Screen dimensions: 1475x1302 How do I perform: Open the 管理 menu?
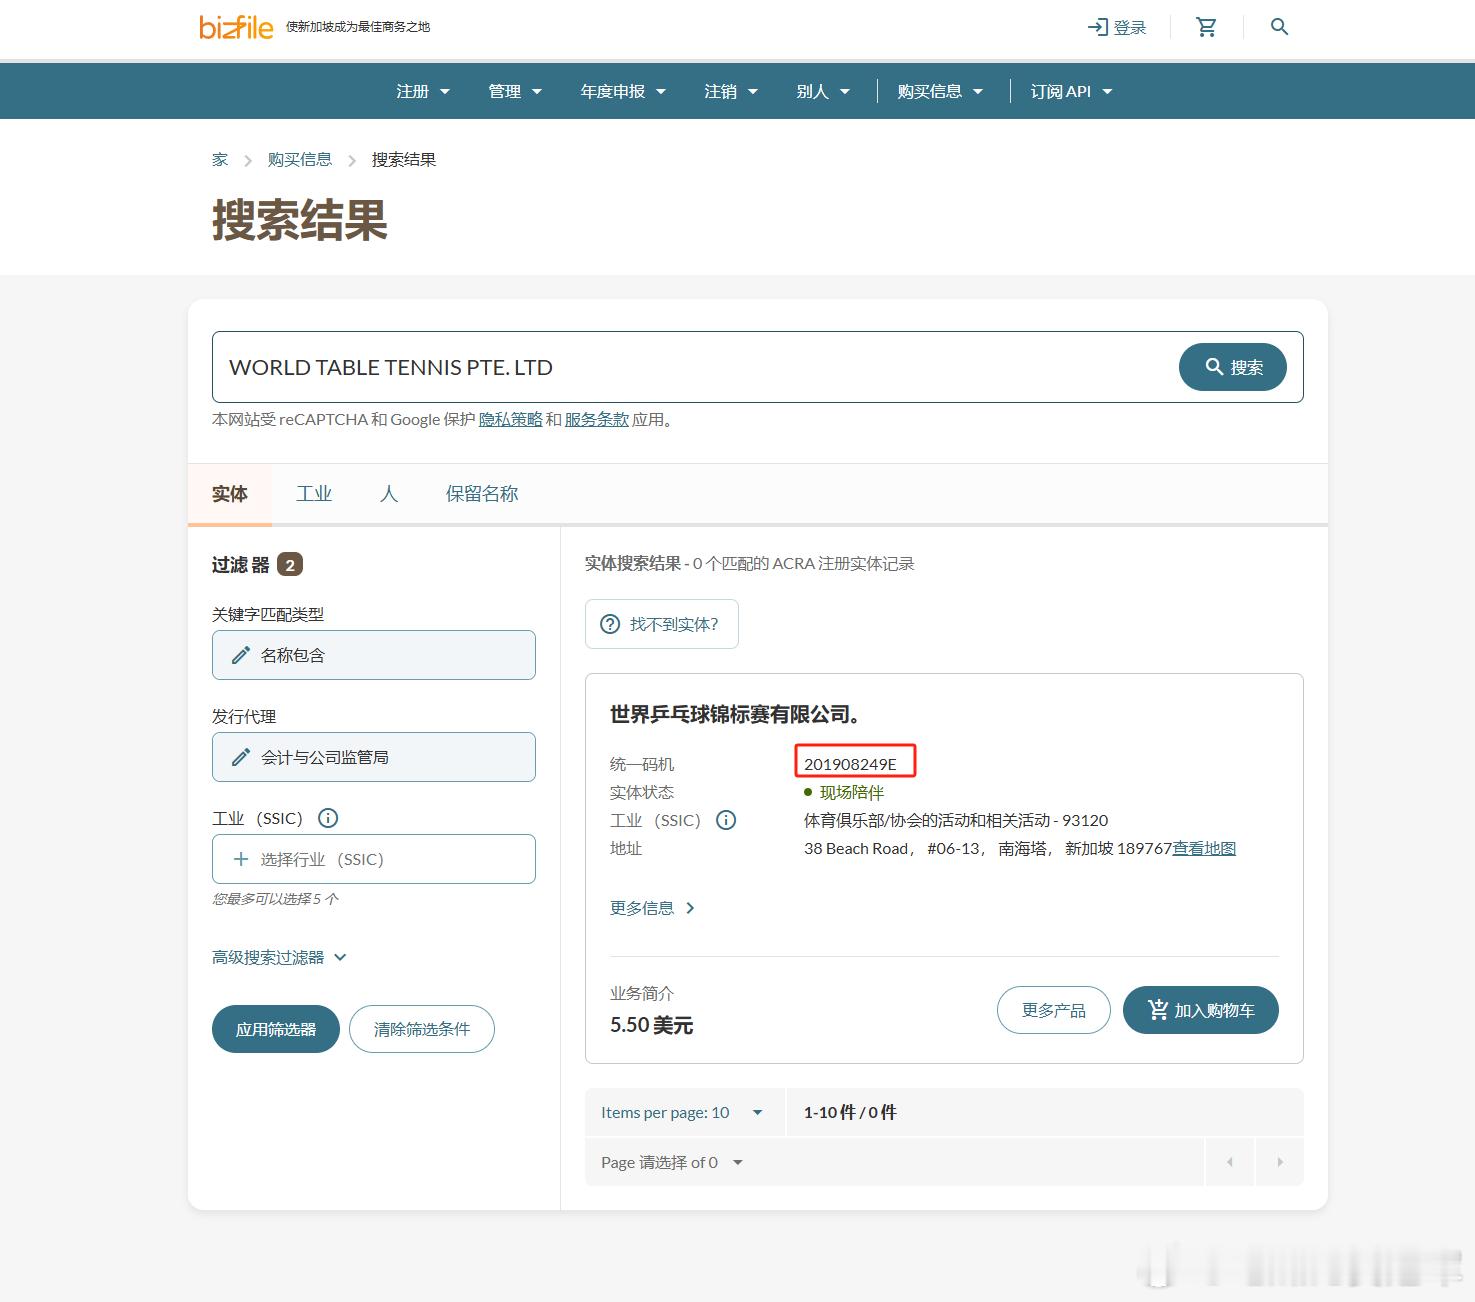515,91
